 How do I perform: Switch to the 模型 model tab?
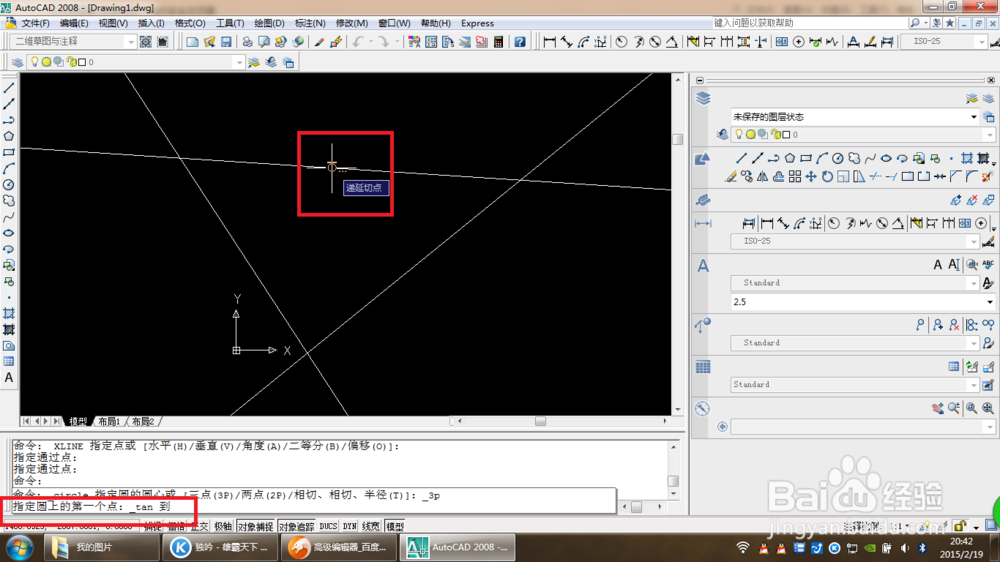[78, 422]
